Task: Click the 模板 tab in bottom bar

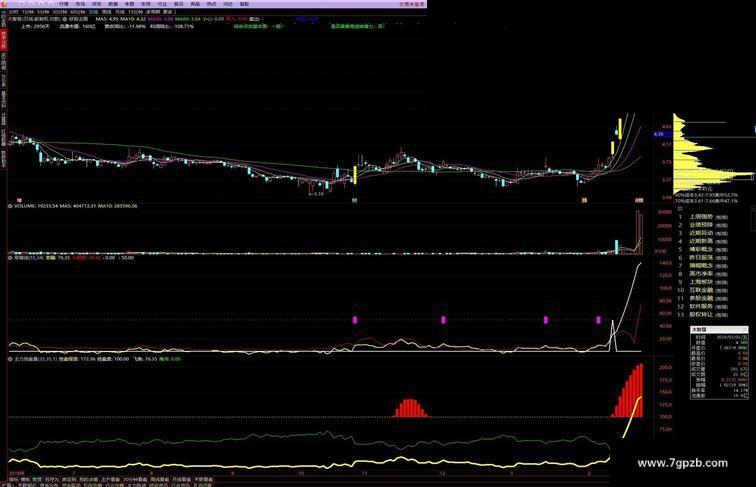Action: [24, 480]
